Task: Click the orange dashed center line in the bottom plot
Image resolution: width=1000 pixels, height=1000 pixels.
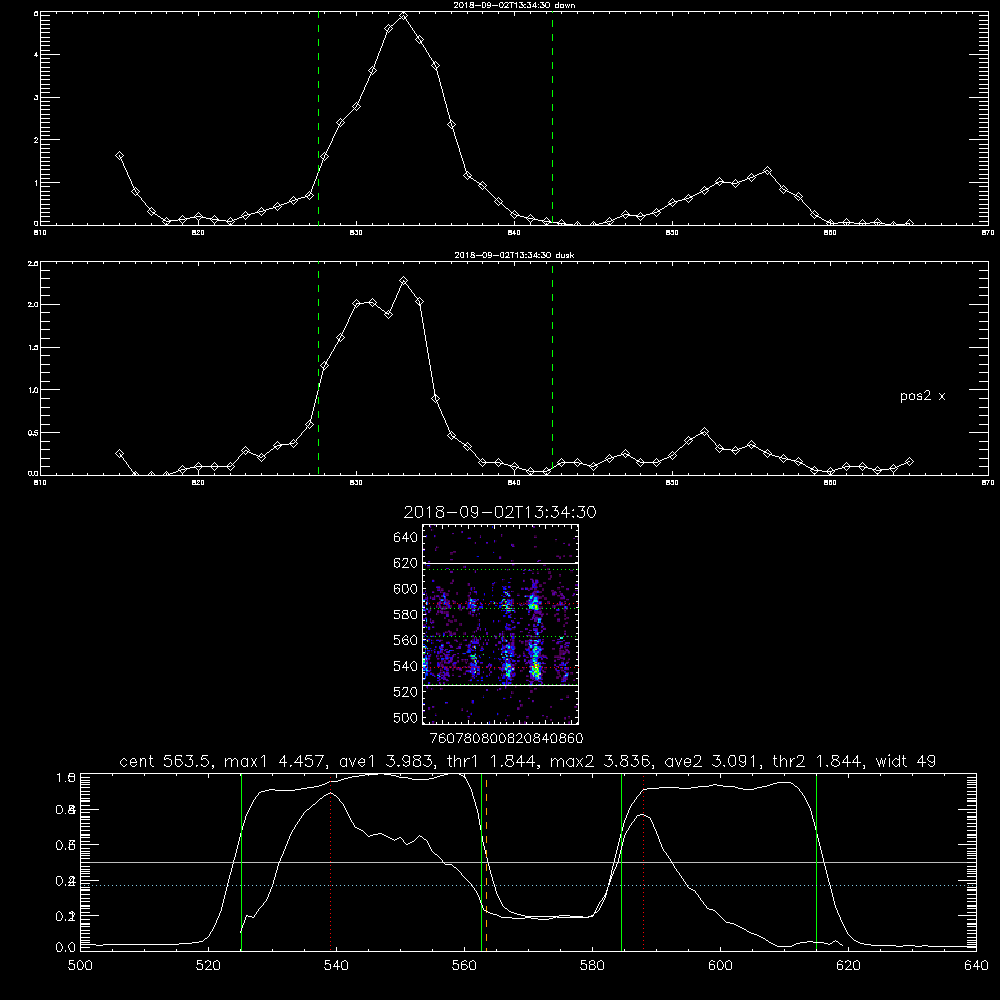Action: point(487,861)
